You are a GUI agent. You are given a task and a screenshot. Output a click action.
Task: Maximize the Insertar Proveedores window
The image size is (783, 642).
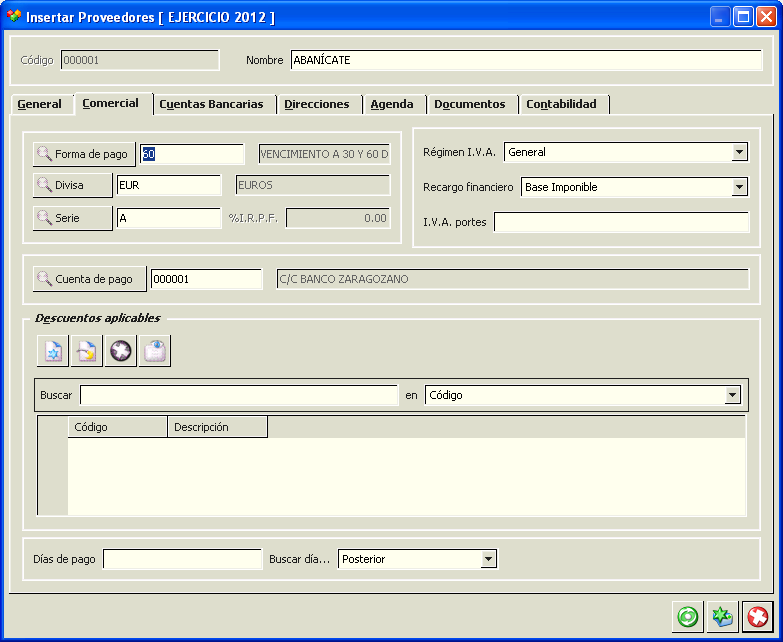click(x=743, y=16)
